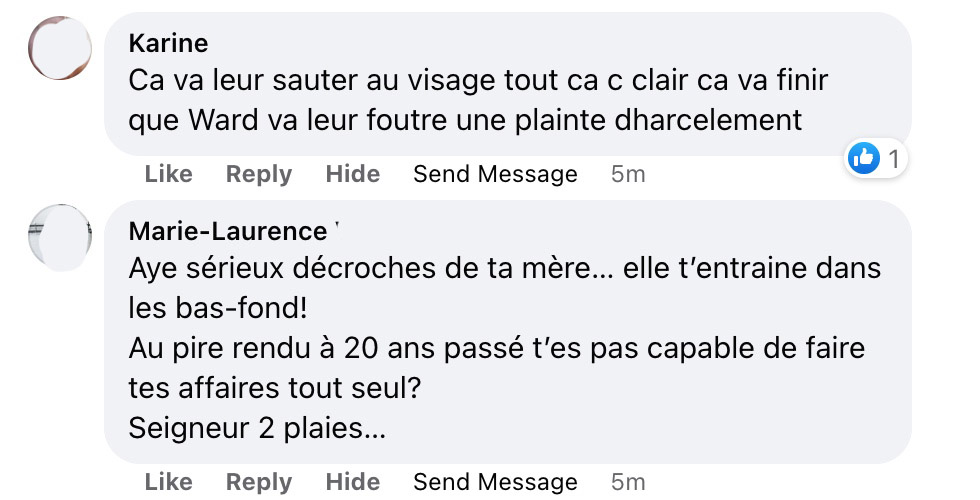Open Marie-Laurence's profile picture

(60, 237)
